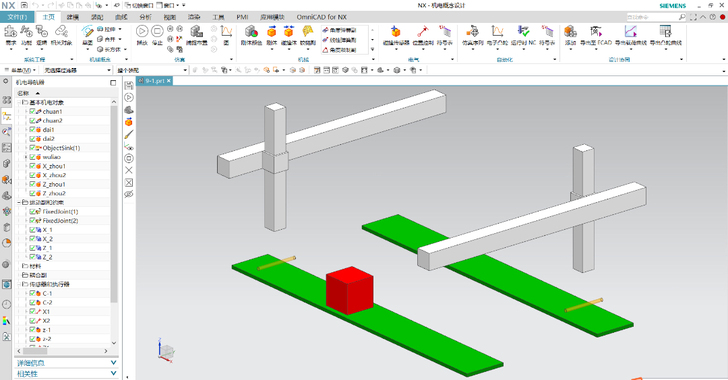
Task: Switch to the 装配 assembly tab
Action: (97, 17)
